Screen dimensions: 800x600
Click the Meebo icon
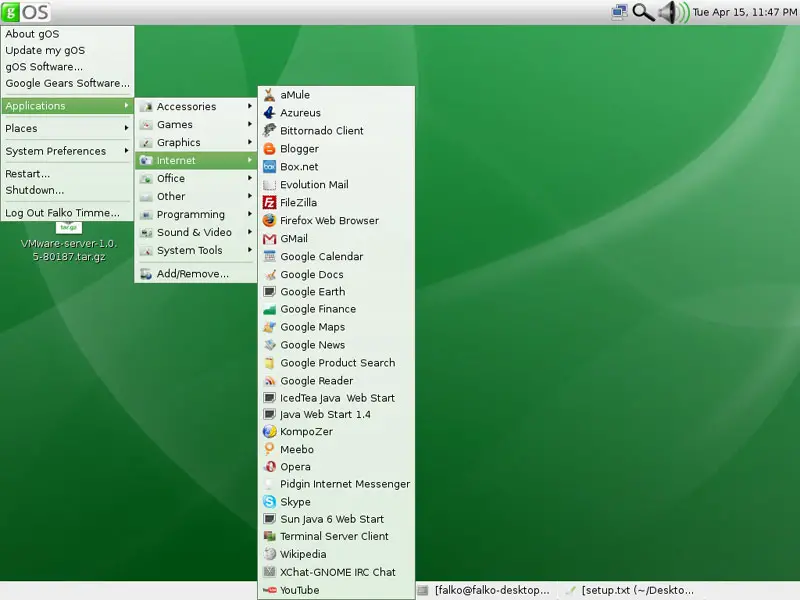(x=269, y=449)
